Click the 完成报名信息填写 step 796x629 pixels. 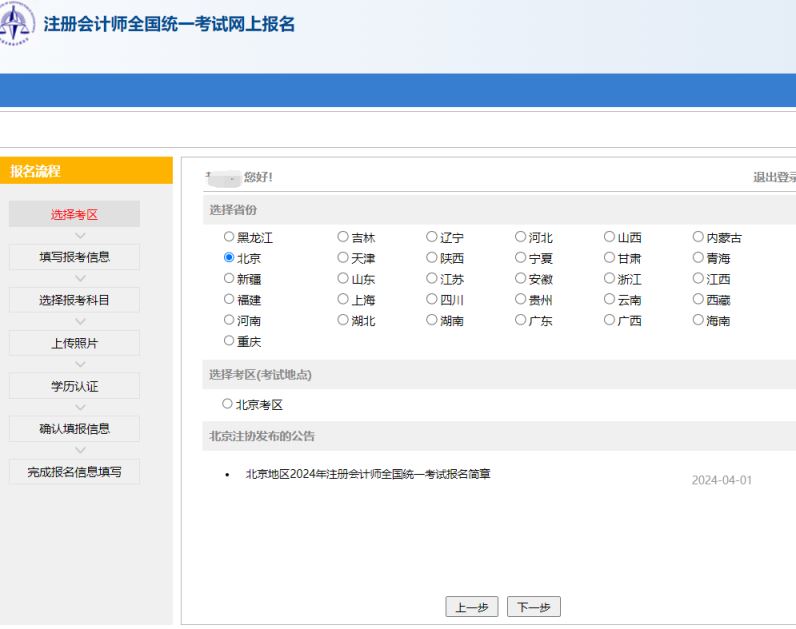pos(74,472)
